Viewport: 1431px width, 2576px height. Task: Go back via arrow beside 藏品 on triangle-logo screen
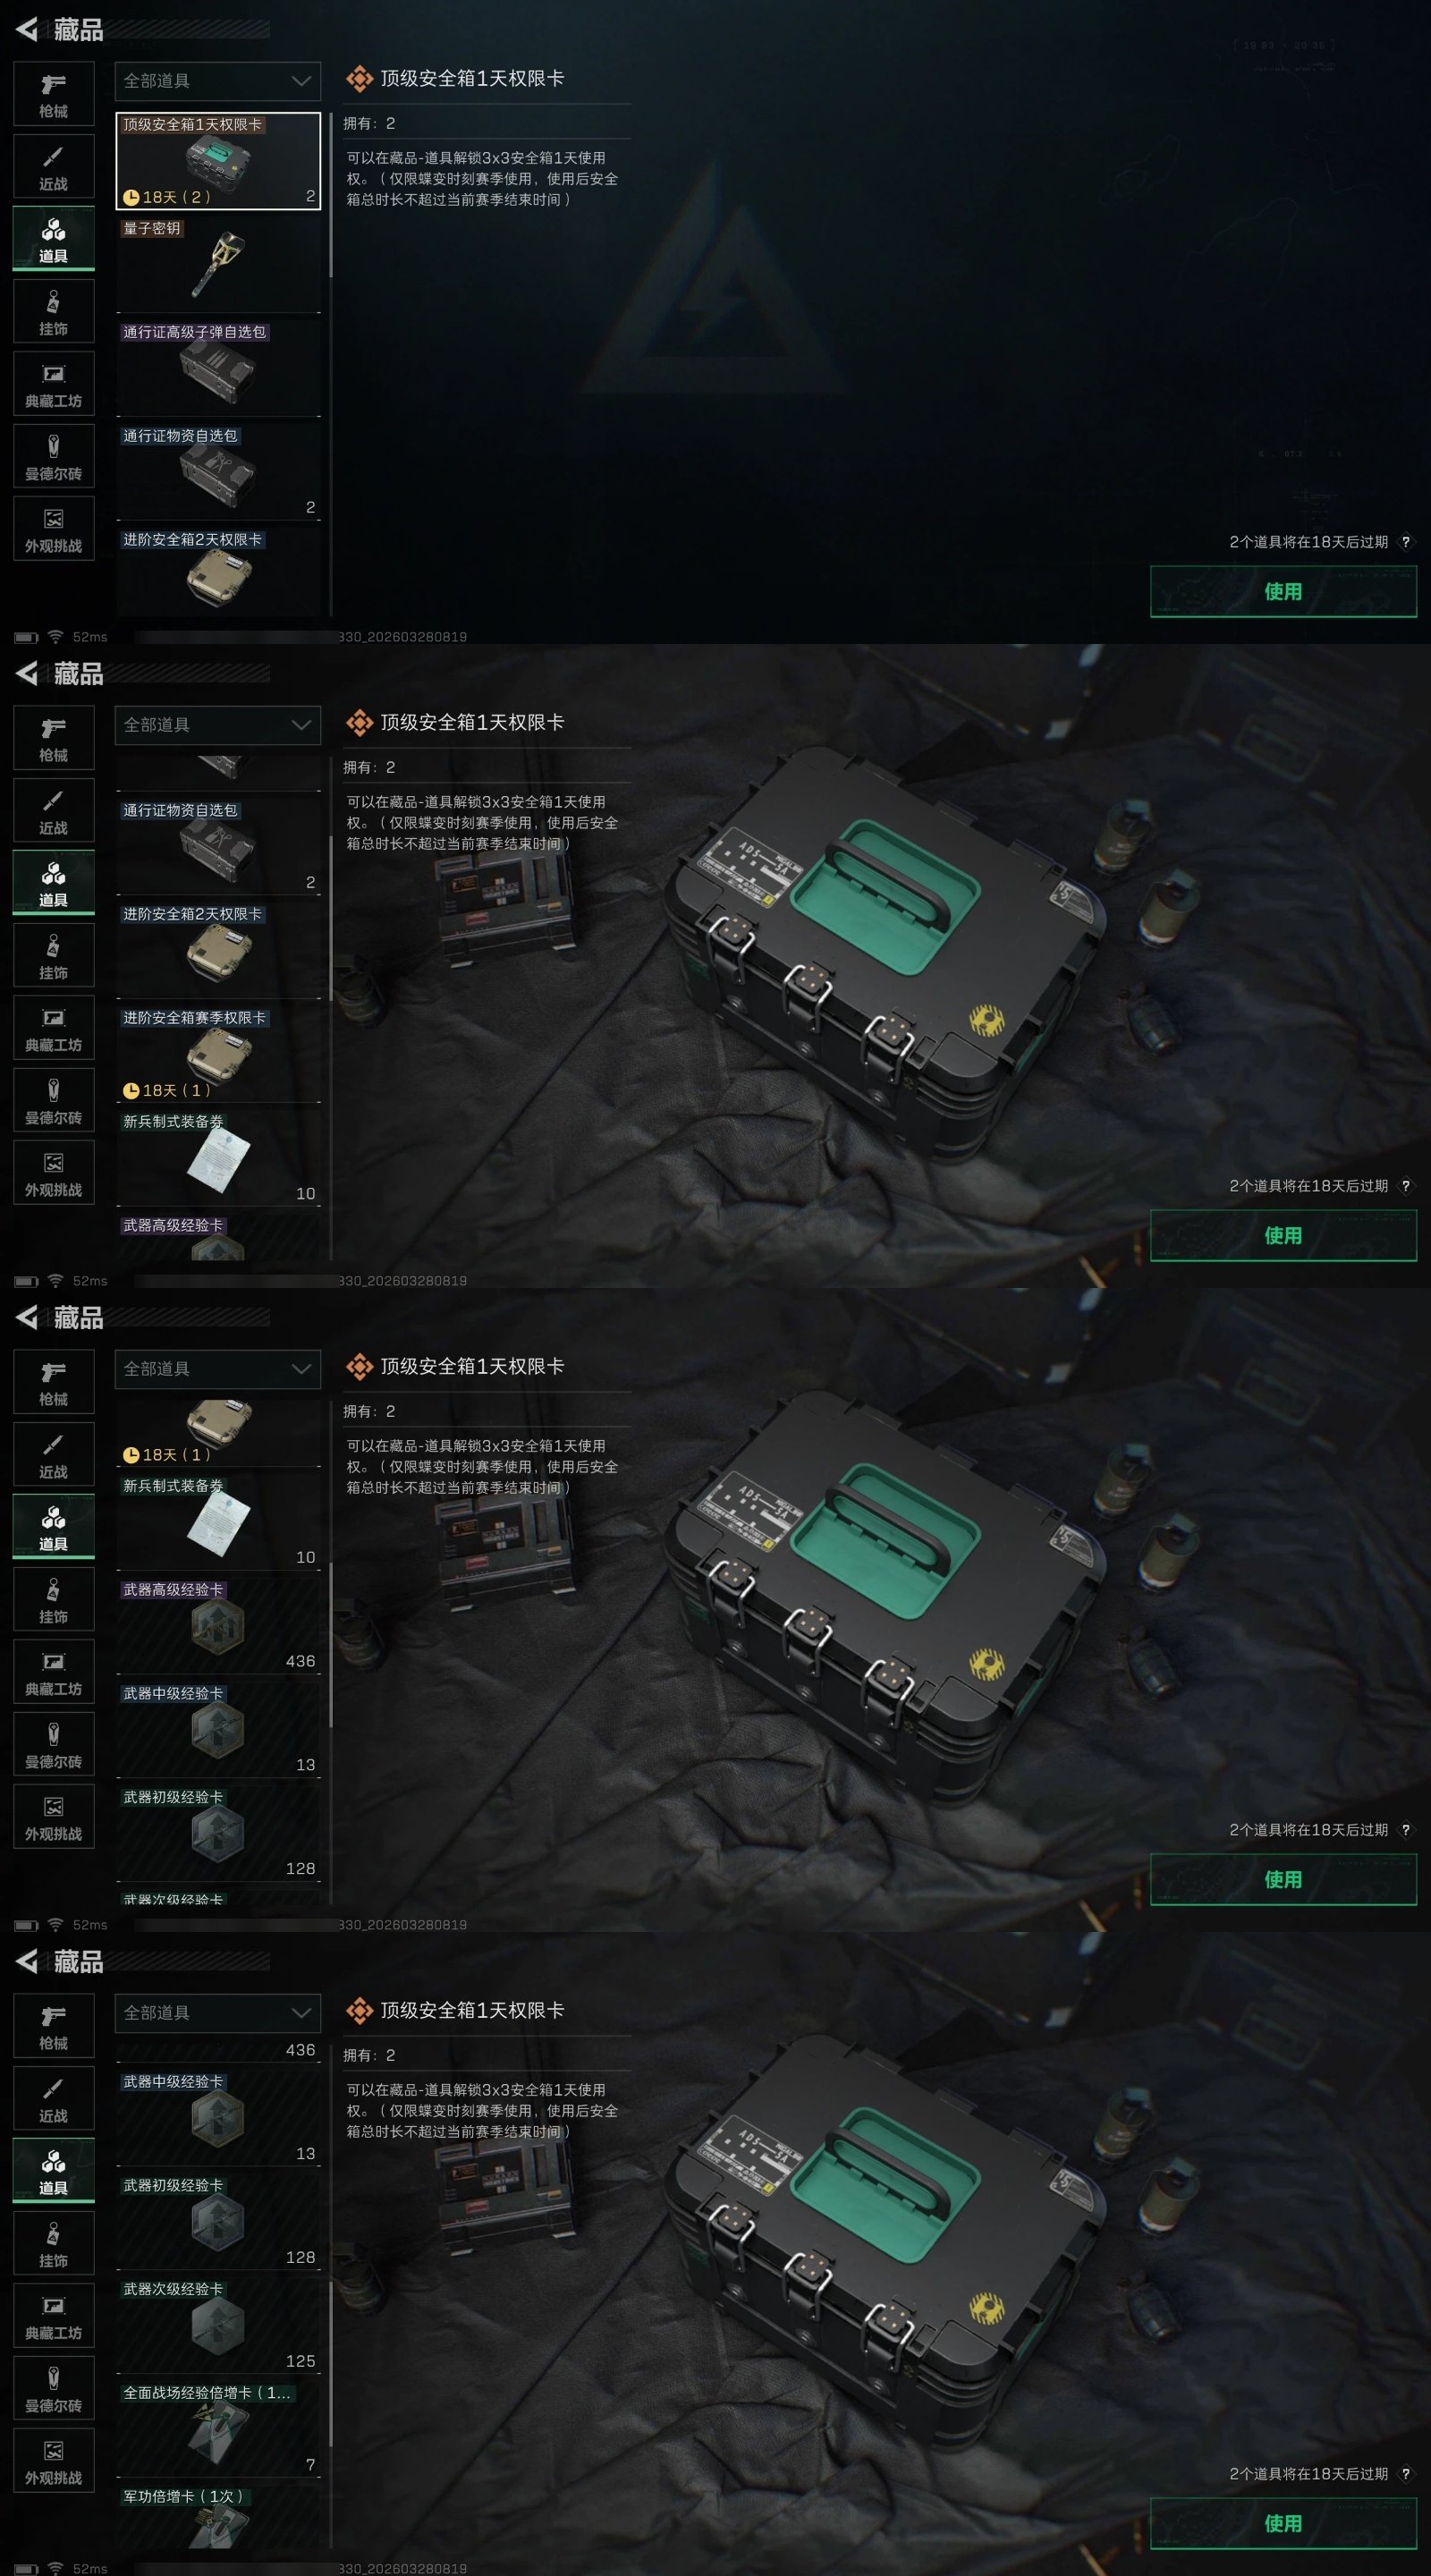(x=27, y=30)
